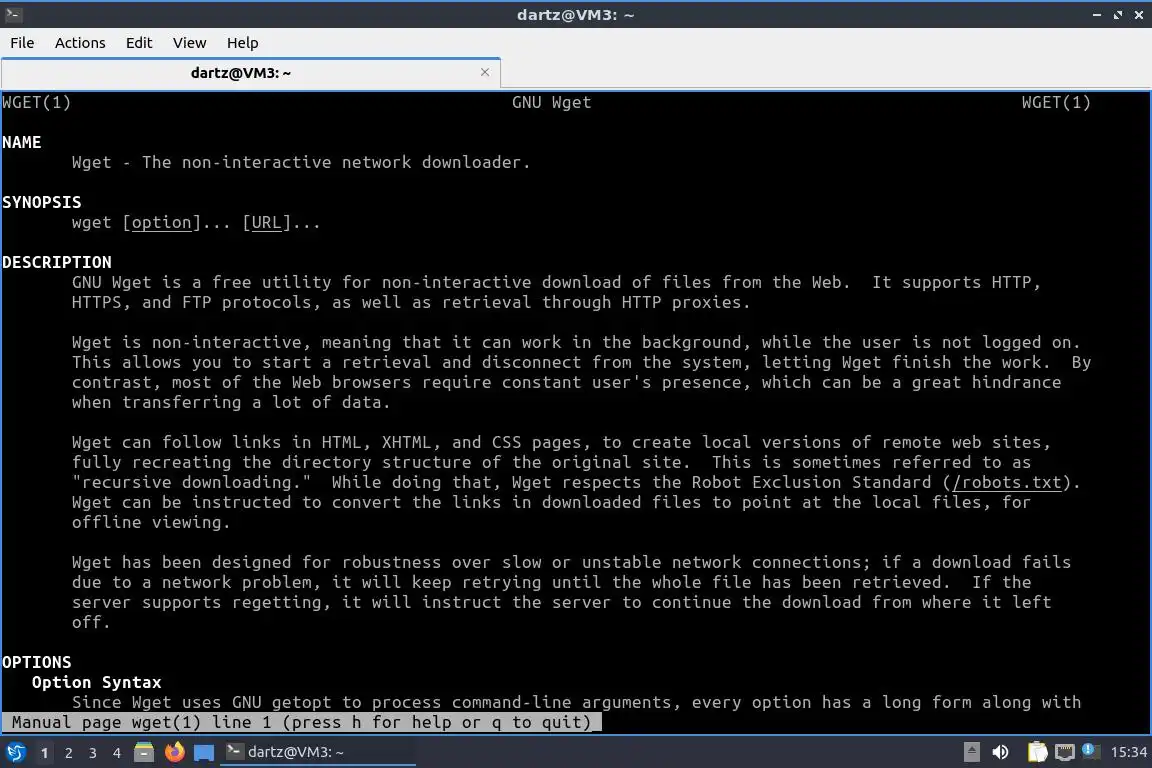Open the Lubuntu start menu
The width and height of the screenshot is (1152, 768).
click(16, 753)
